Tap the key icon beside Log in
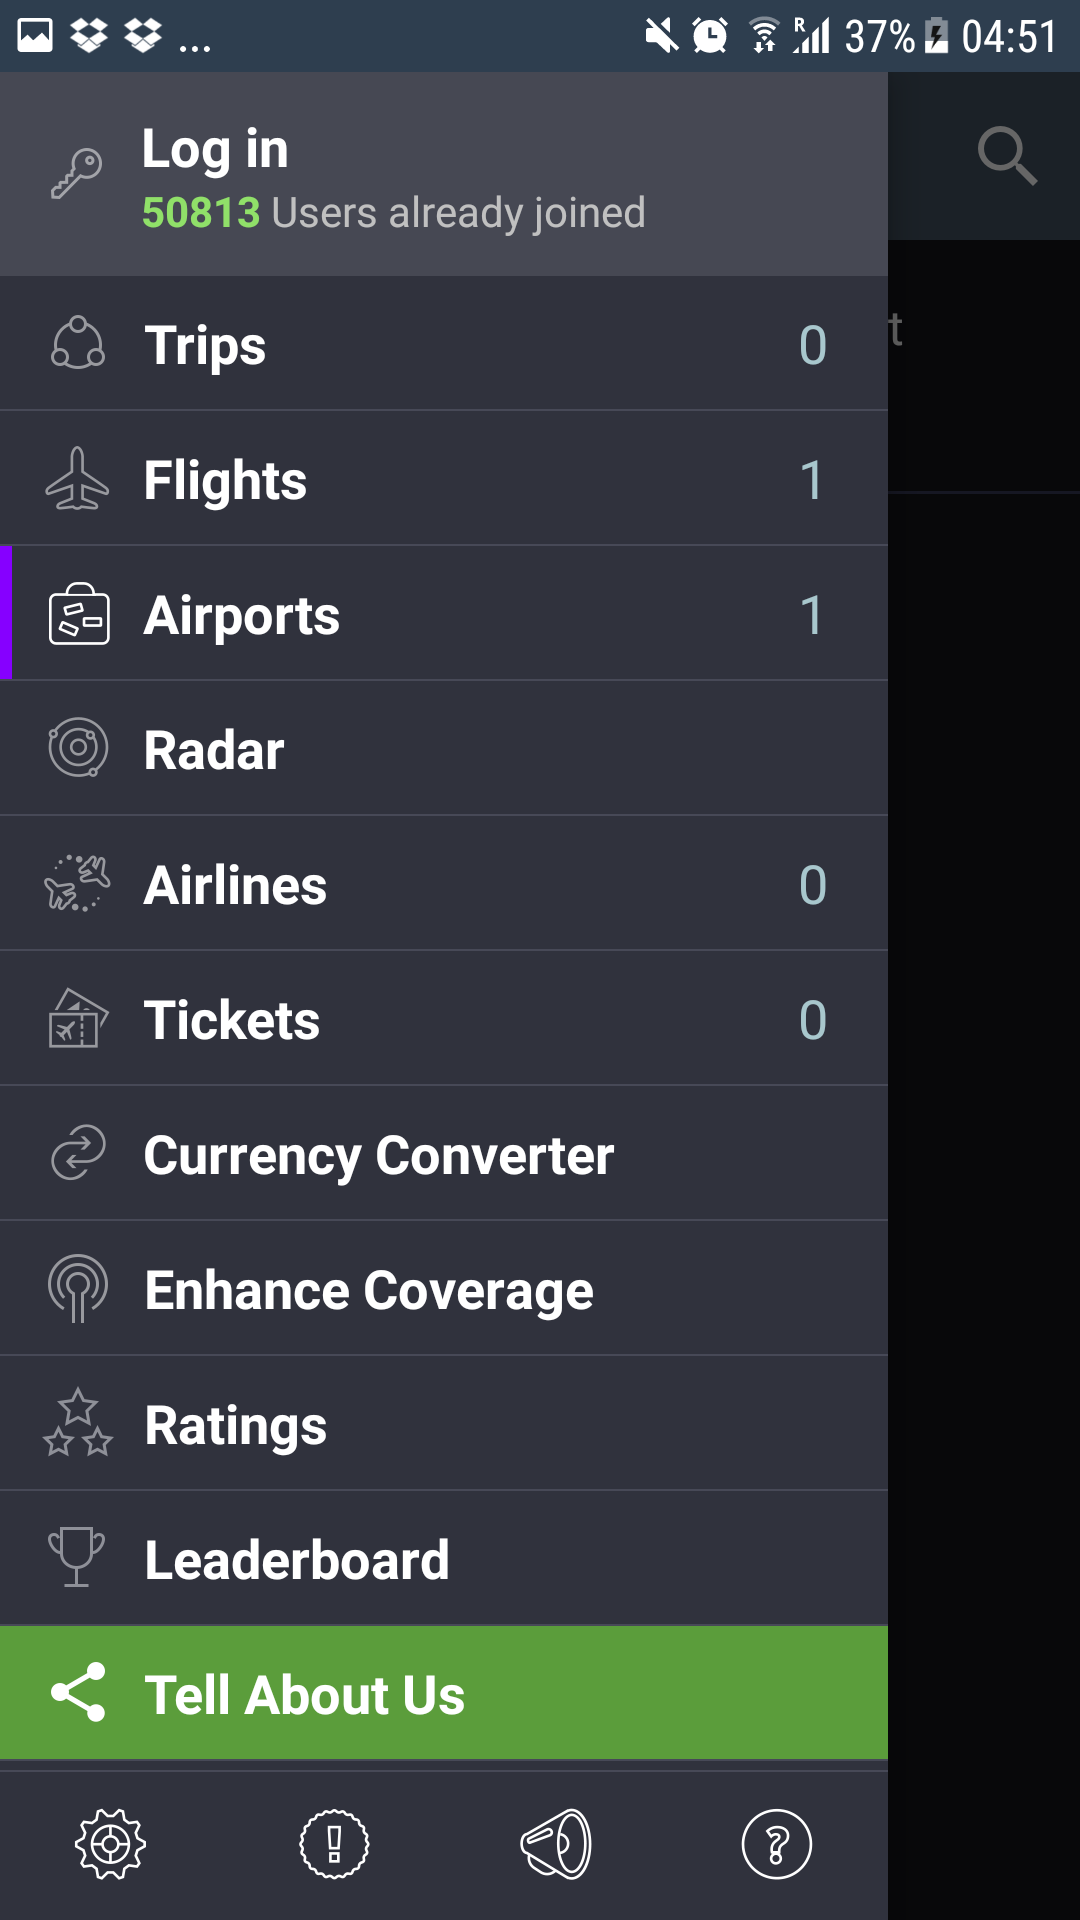1080x1920 pixels. tap(77, 174)
